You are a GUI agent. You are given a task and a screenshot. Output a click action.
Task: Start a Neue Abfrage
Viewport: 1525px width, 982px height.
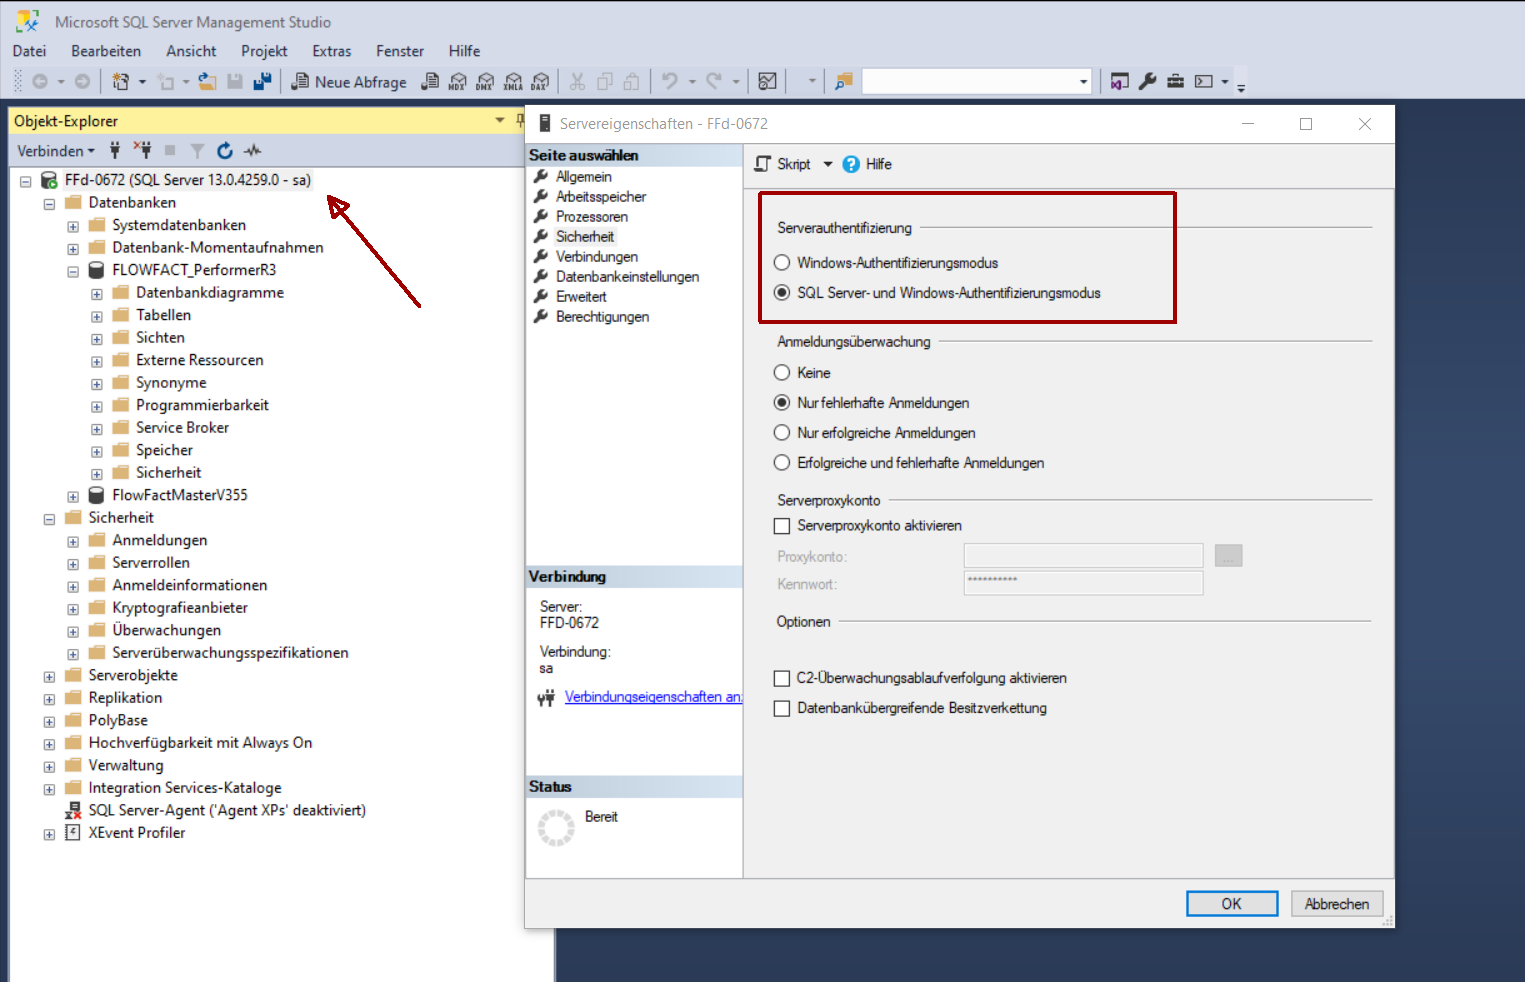coord(349,82)
